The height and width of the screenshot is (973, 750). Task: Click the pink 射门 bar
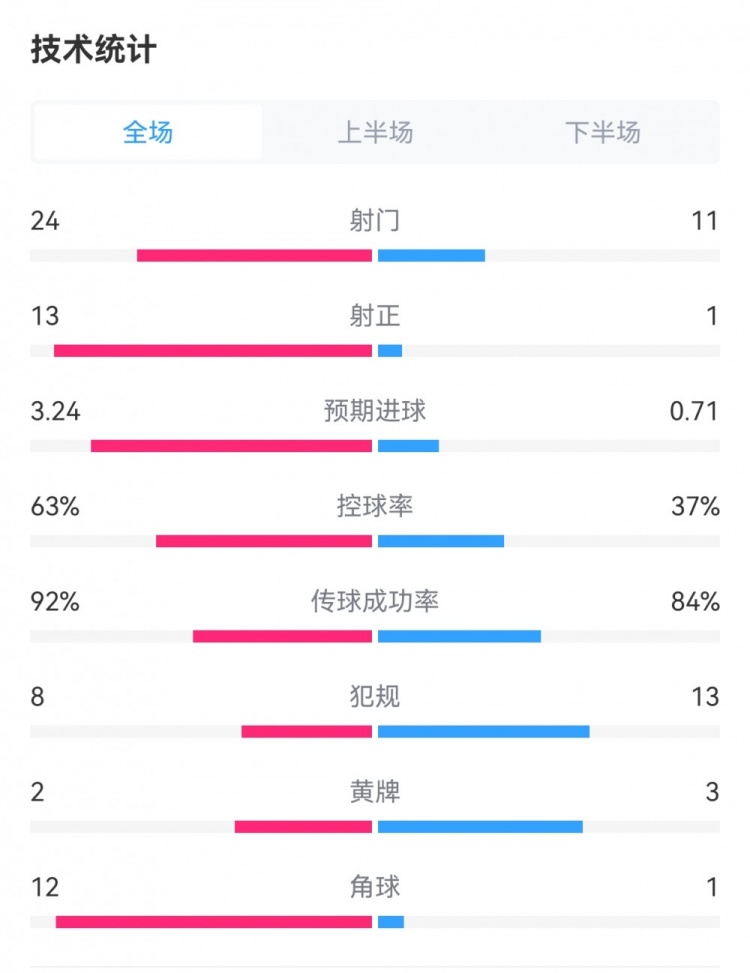(x=254, y=256)
